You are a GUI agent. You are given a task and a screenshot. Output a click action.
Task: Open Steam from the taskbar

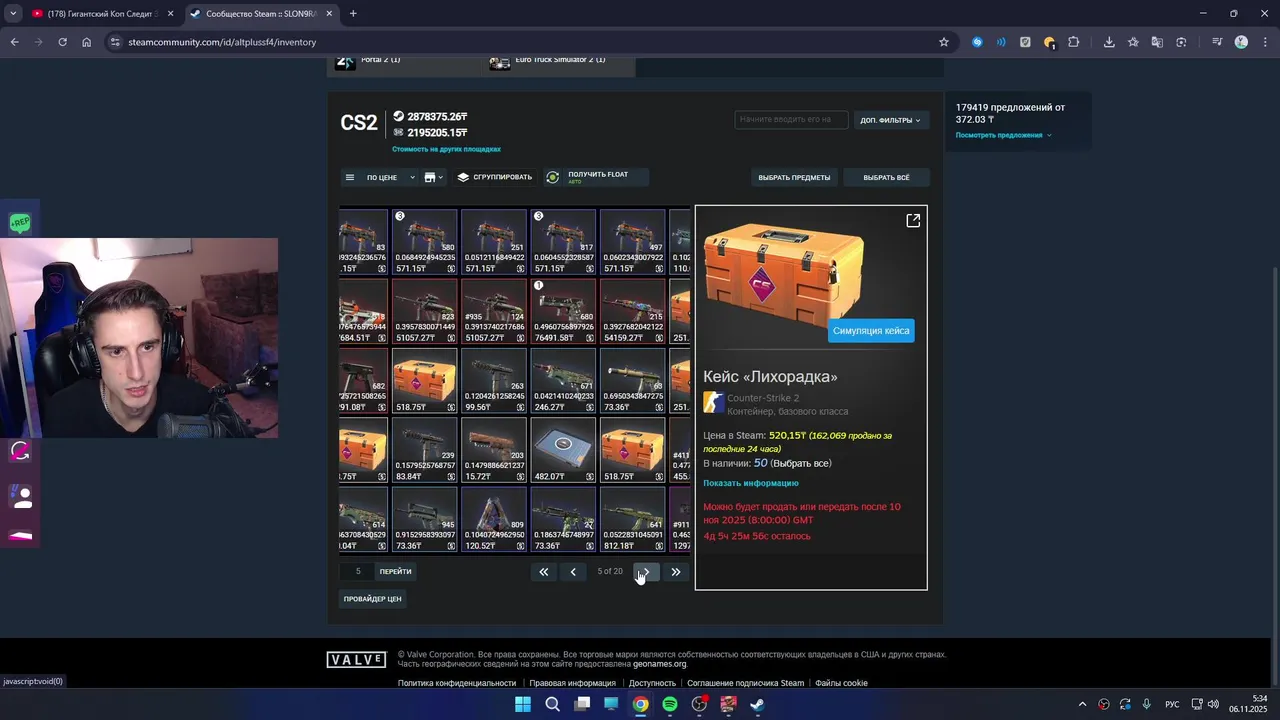point(758,704)
